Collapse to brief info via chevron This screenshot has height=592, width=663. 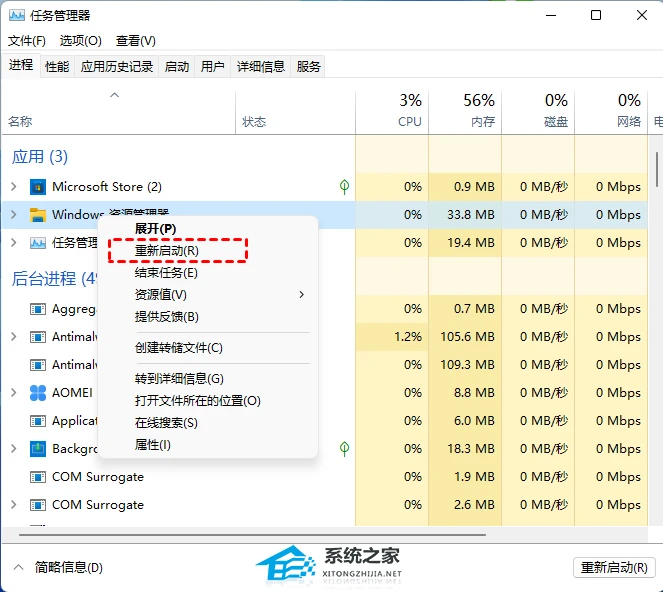click(x=18, y=567)
